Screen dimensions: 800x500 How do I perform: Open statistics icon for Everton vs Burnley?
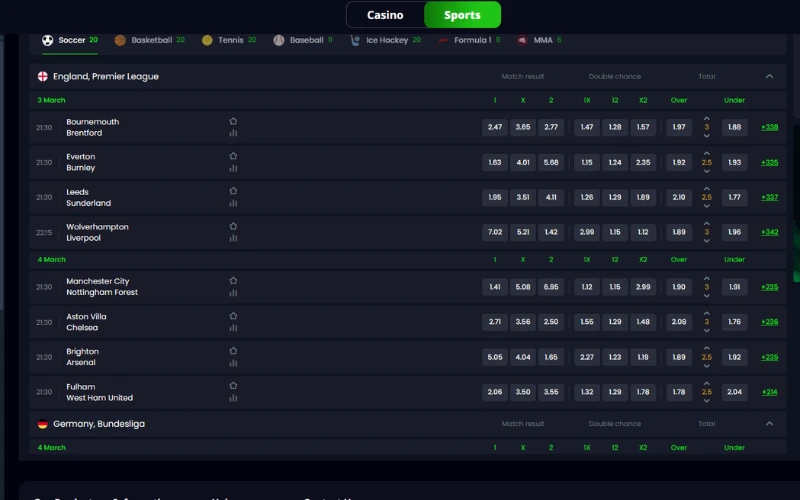coord(233,168)
